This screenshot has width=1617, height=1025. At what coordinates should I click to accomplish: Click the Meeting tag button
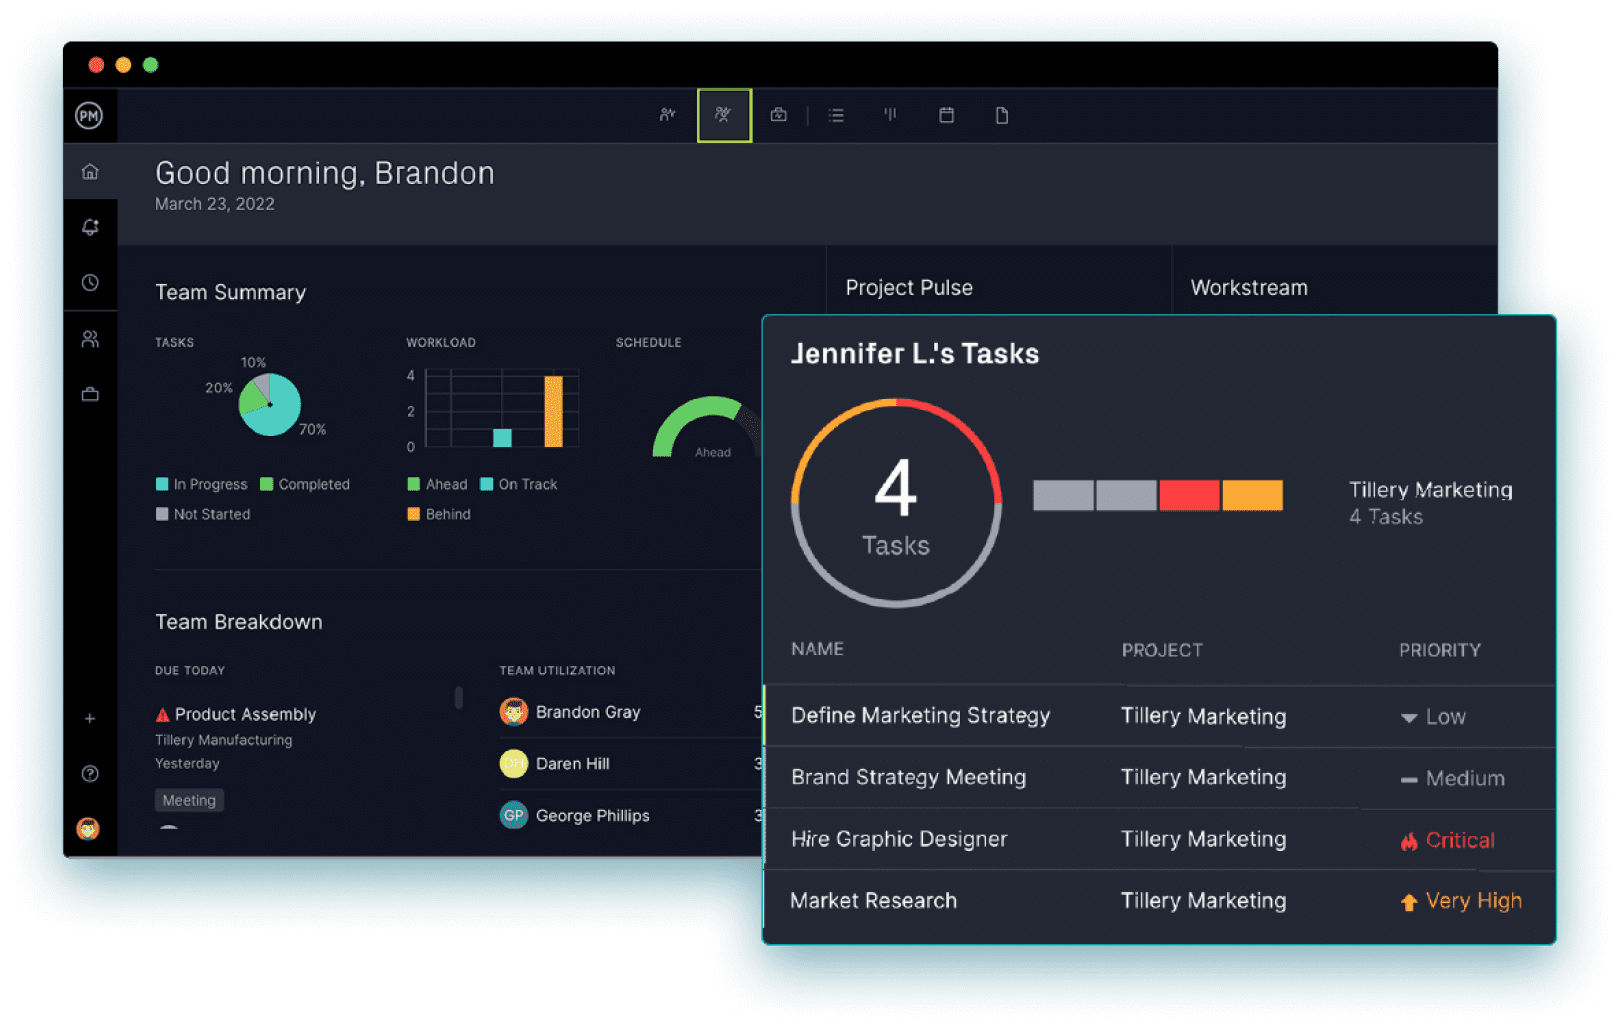click(x=189, y=800)
